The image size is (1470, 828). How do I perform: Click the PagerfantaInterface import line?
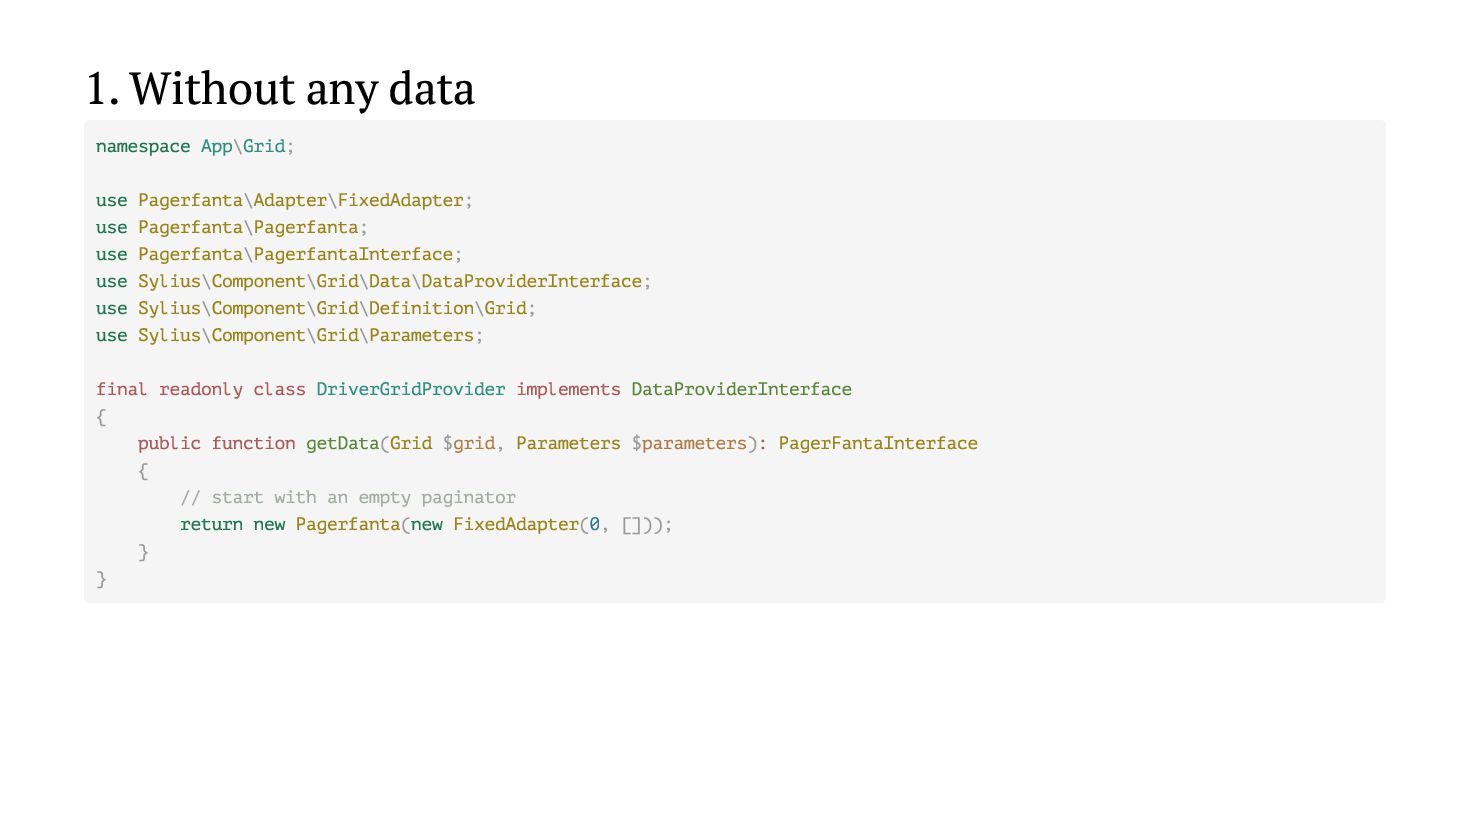[x=279, y=254]
